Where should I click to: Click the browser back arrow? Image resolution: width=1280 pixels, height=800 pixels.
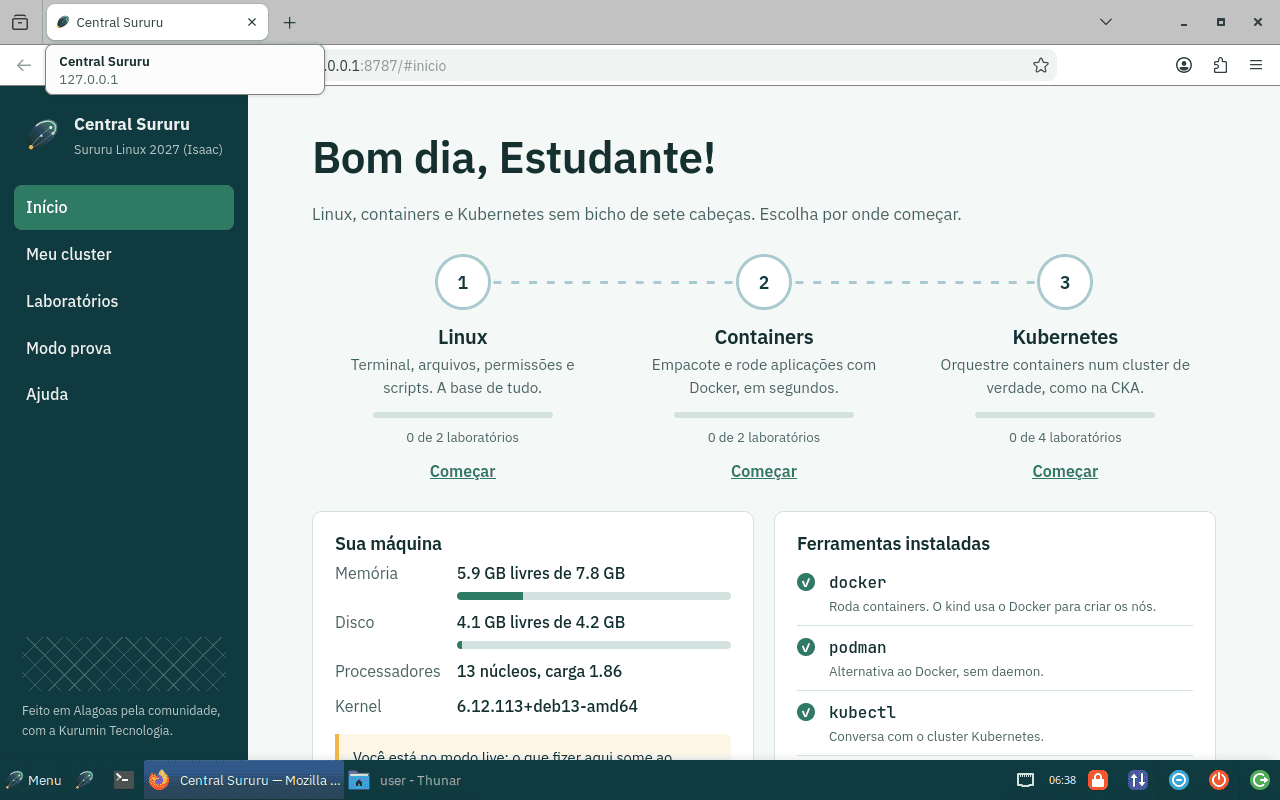[x=24, y=66]
